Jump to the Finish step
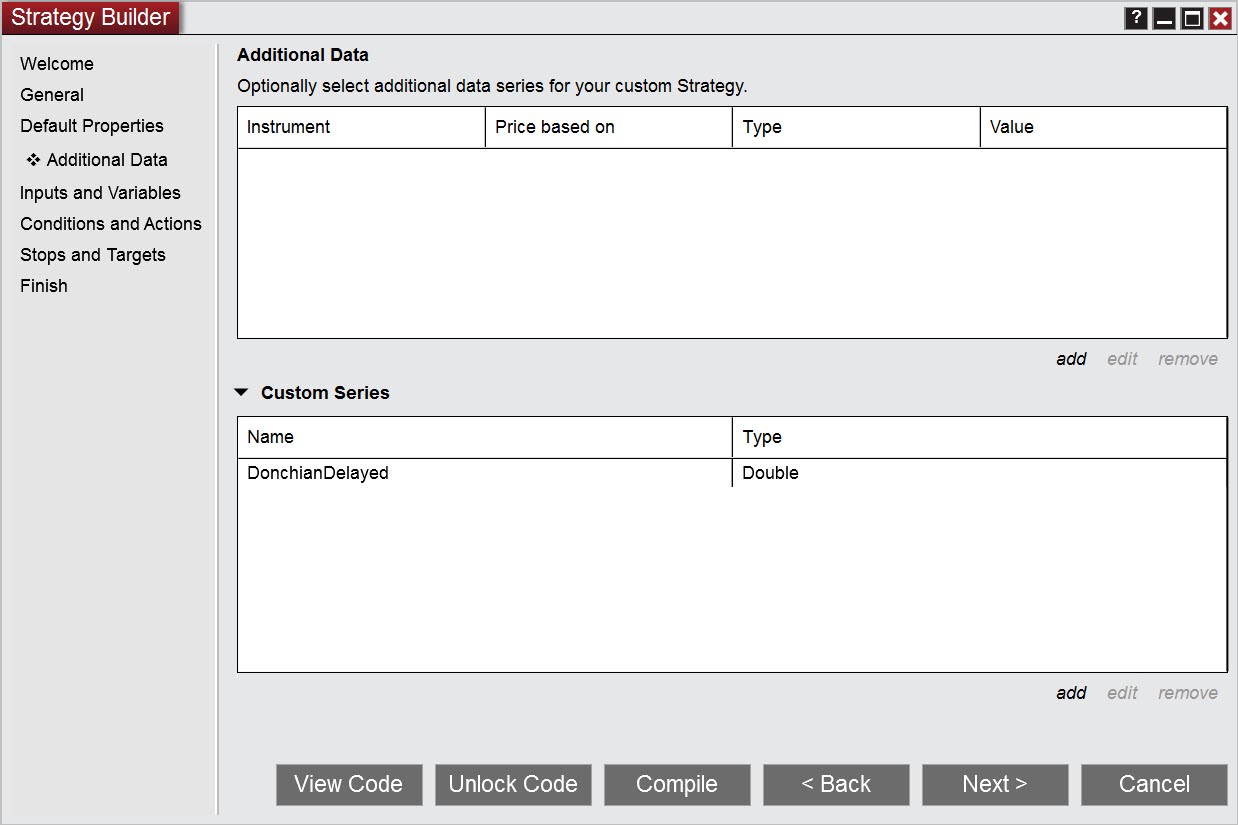 (x=44, y=286)
